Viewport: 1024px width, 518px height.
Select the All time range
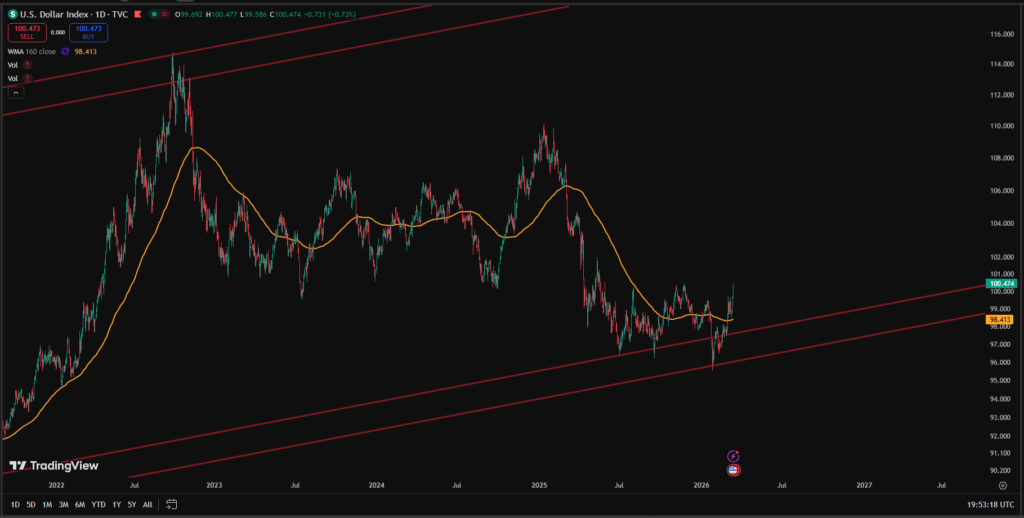click(x=148, y=504)
